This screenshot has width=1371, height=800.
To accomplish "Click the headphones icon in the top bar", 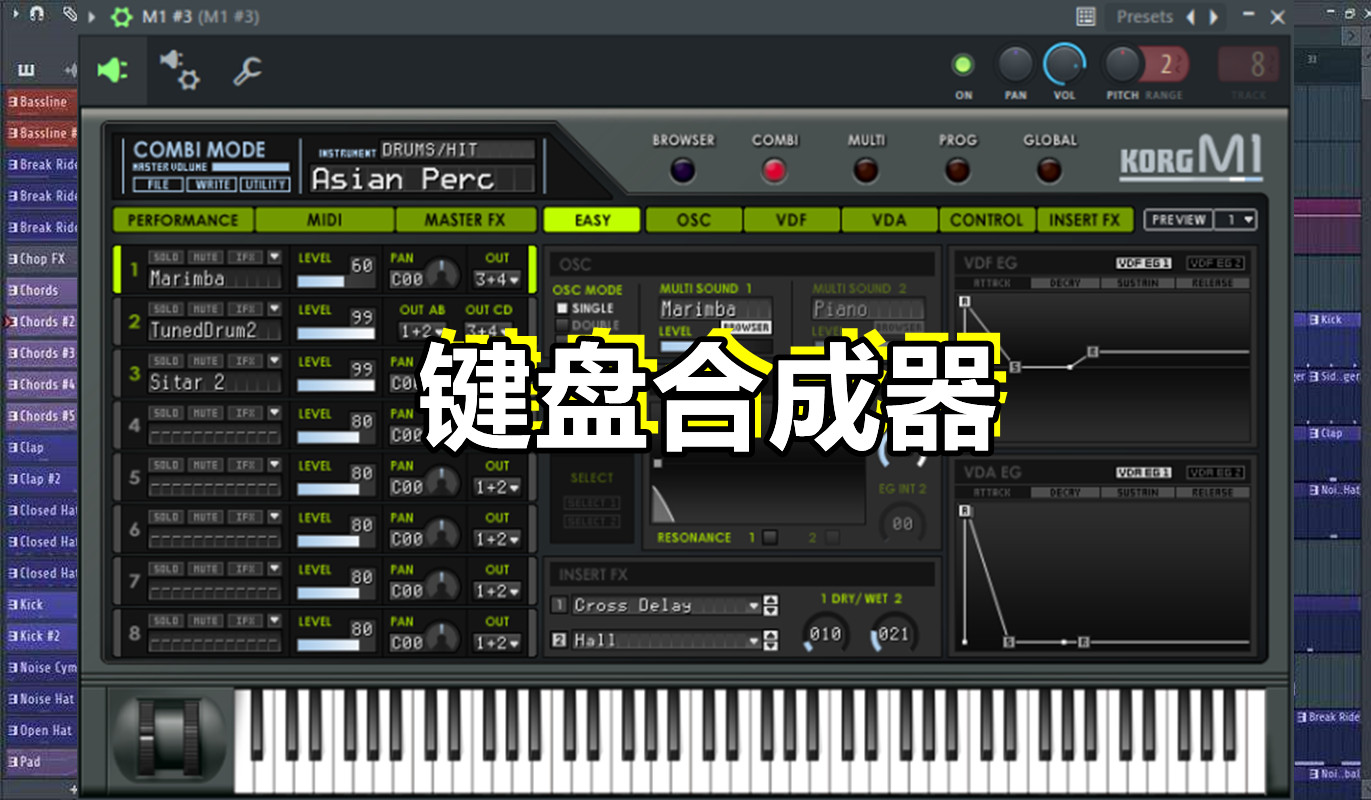I will 36,14.
